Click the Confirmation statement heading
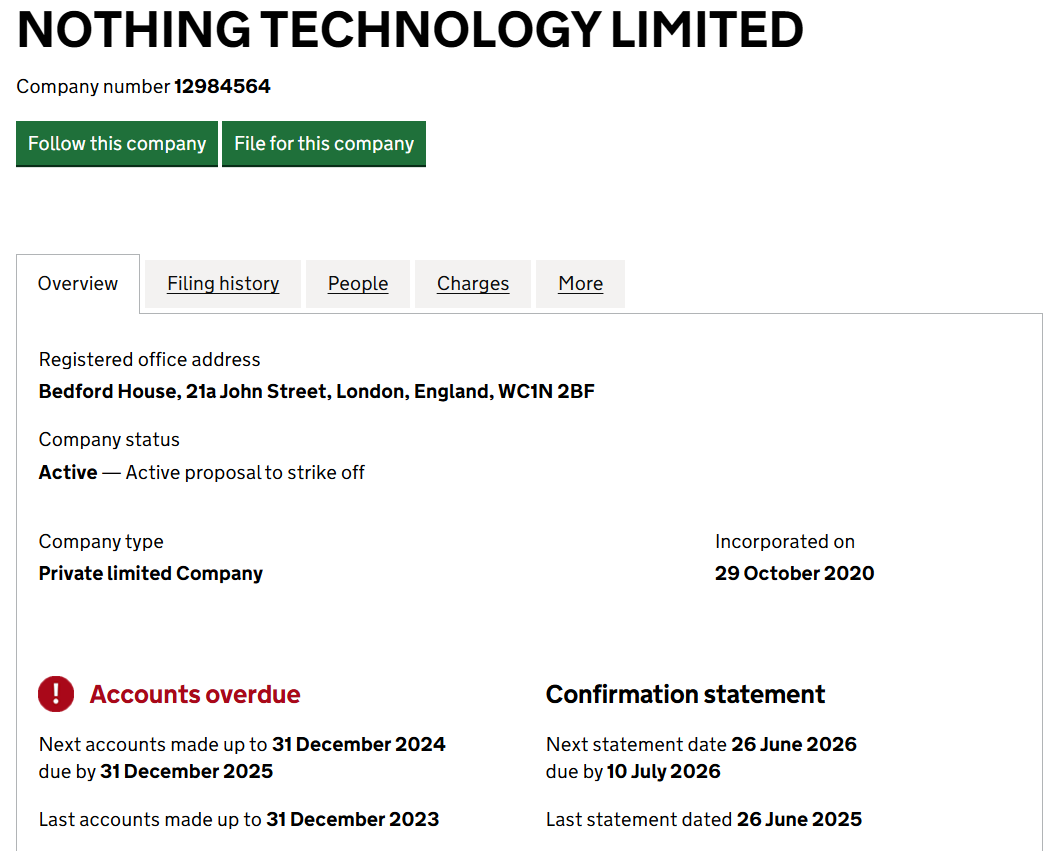This screenshot has width=1058, height=851. point(684,694)
